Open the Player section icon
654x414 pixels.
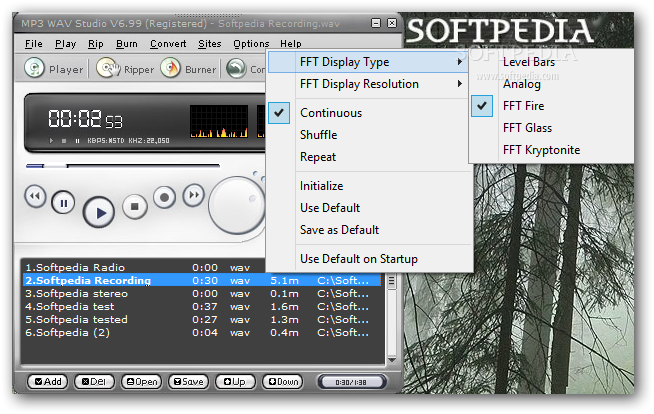tap(34, 68)
